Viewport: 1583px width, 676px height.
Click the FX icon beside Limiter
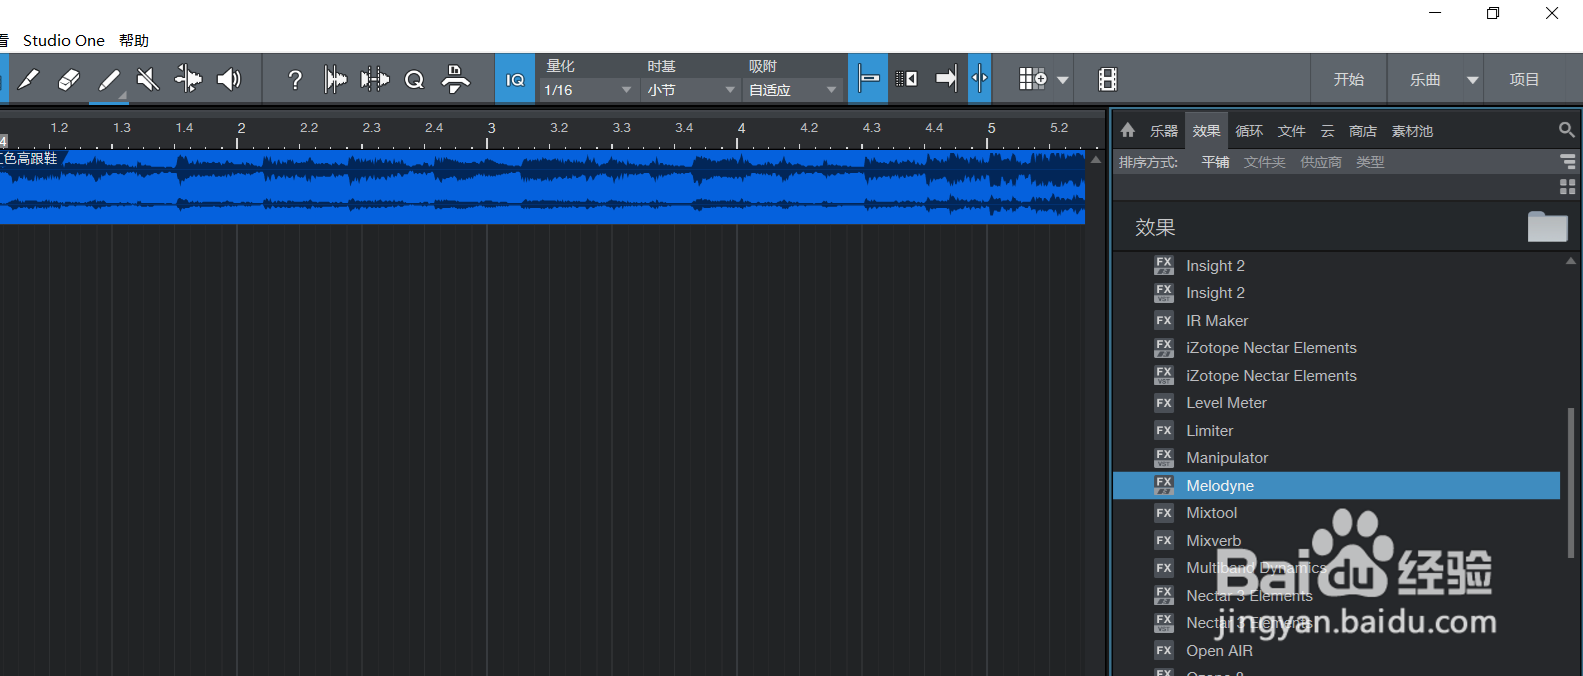1164,430
